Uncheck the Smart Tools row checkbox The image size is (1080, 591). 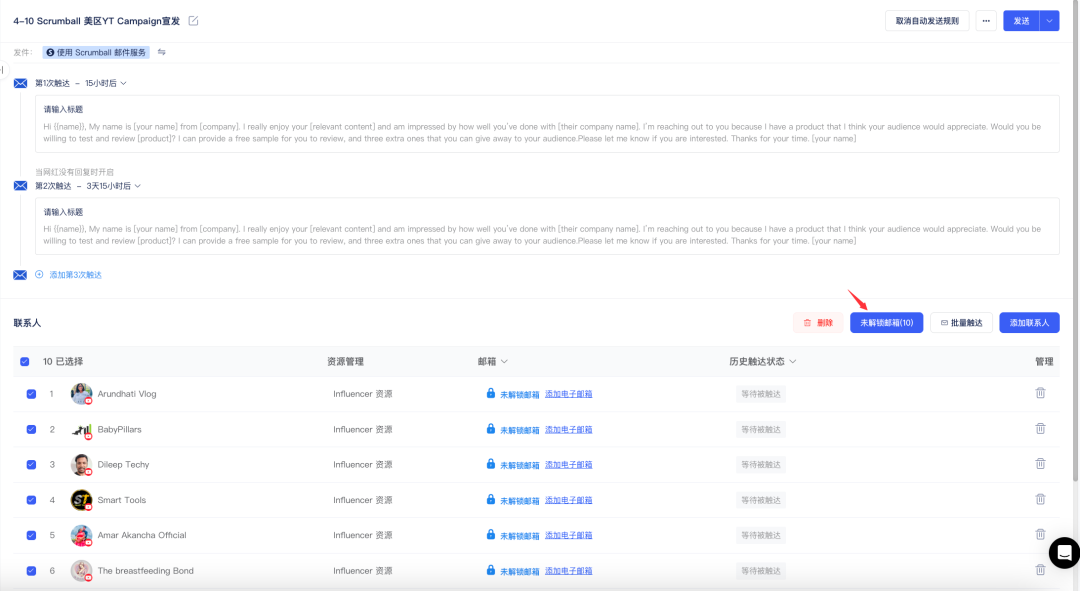(x=31, y=500)
